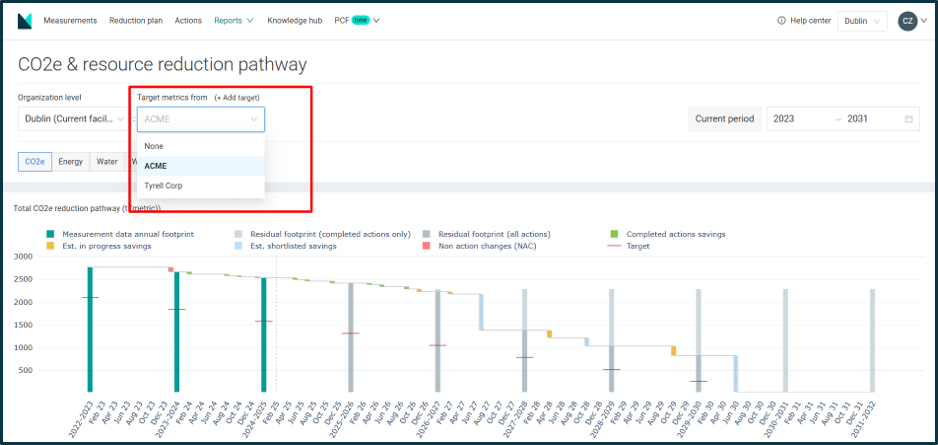The height and width of the screenshot is (445, 938).
Task: Click the 2024-2025 teal footprint bar
Action: [x=264, y=335]
